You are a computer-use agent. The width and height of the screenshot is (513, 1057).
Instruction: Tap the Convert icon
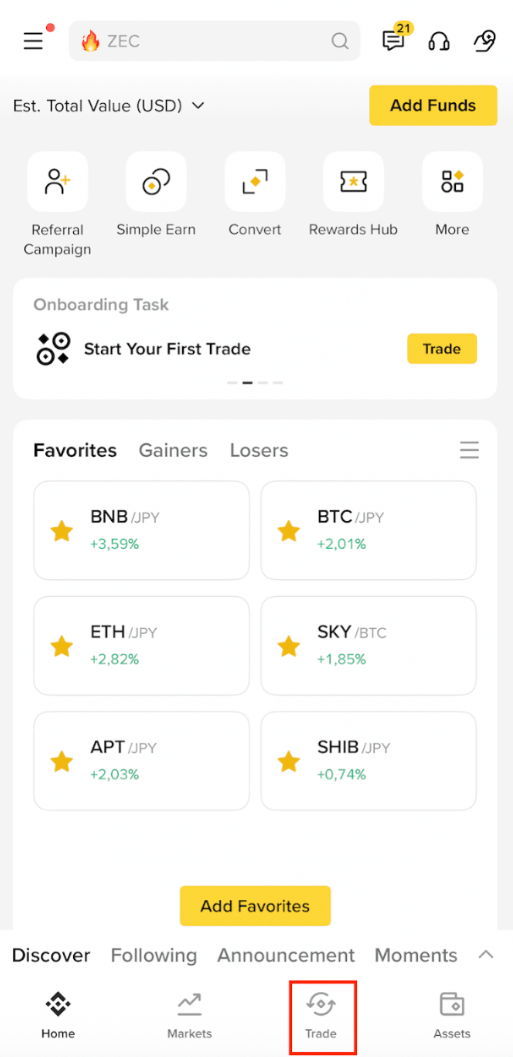[255, 181]
